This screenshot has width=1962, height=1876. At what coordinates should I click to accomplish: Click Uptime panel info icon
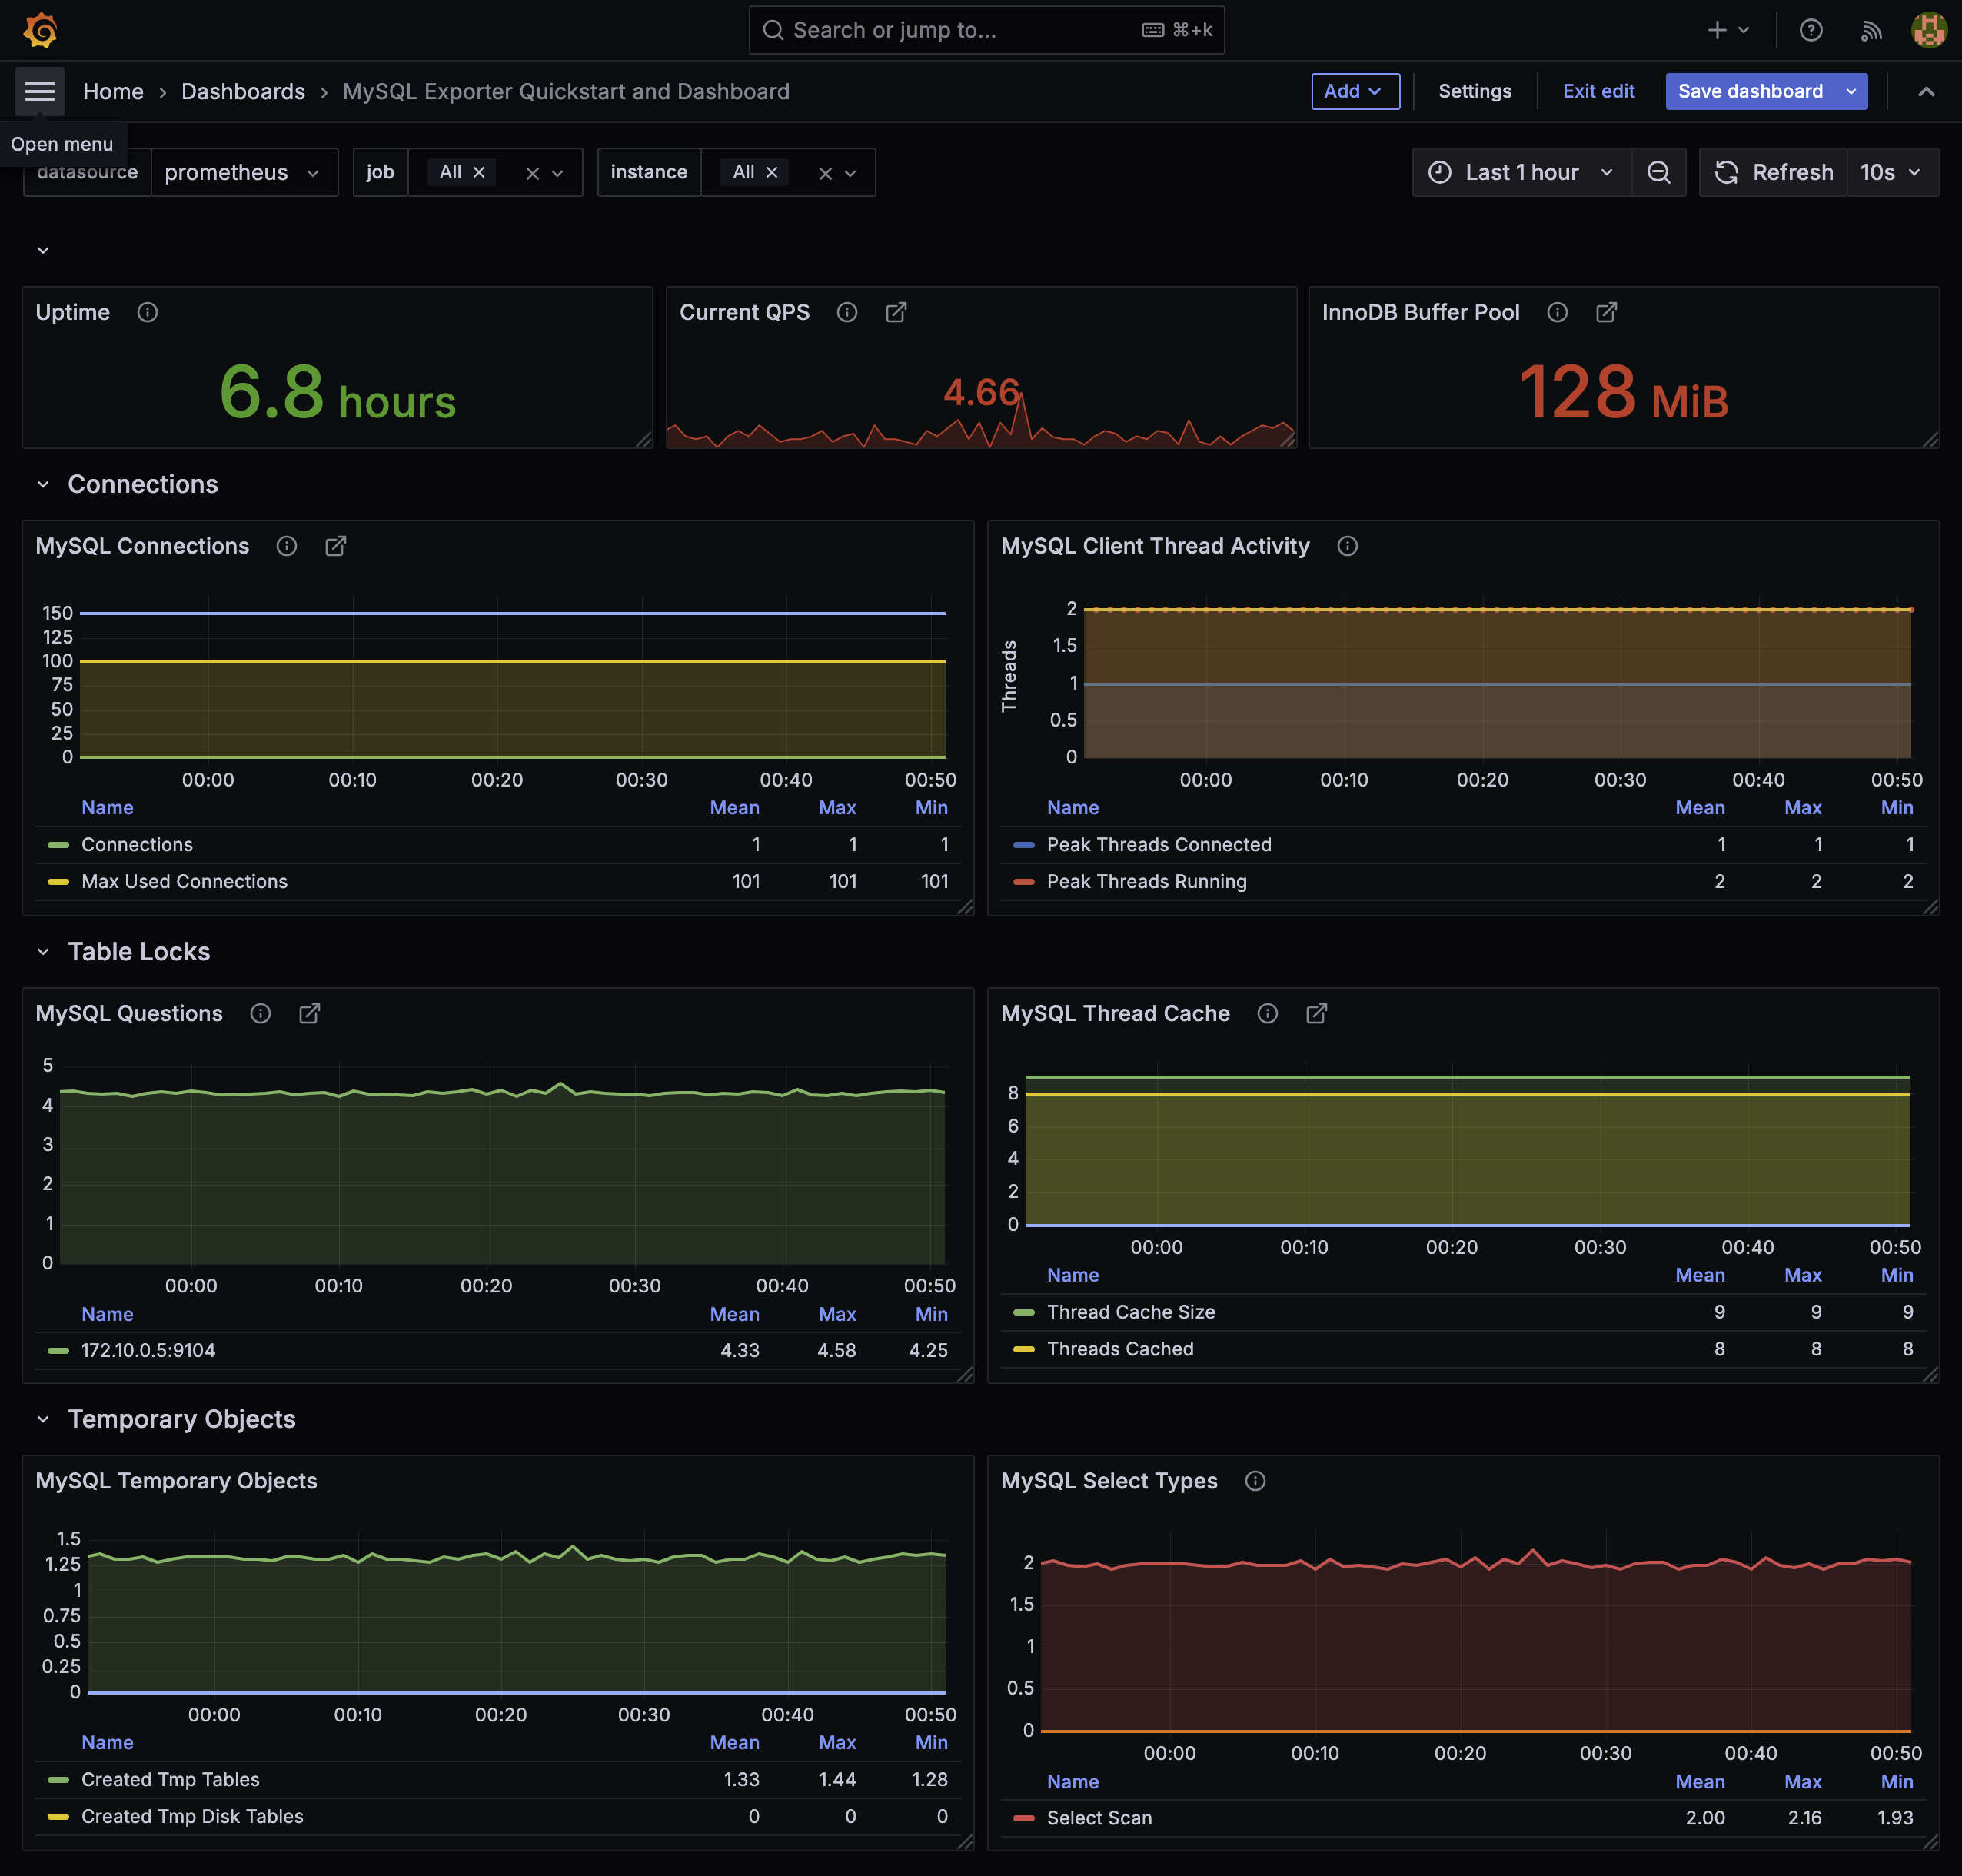147,312
